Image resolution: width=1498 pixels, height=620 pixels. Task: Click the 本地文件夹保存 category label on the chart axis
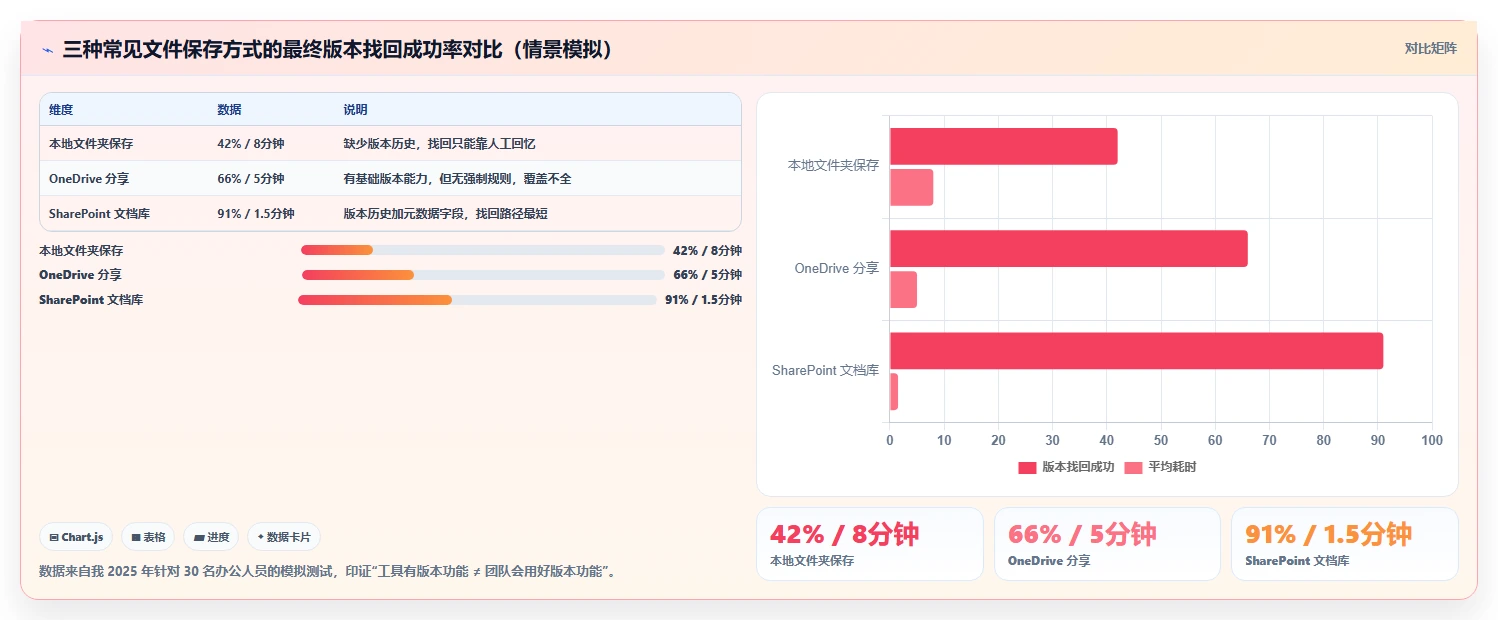point(833,166)
